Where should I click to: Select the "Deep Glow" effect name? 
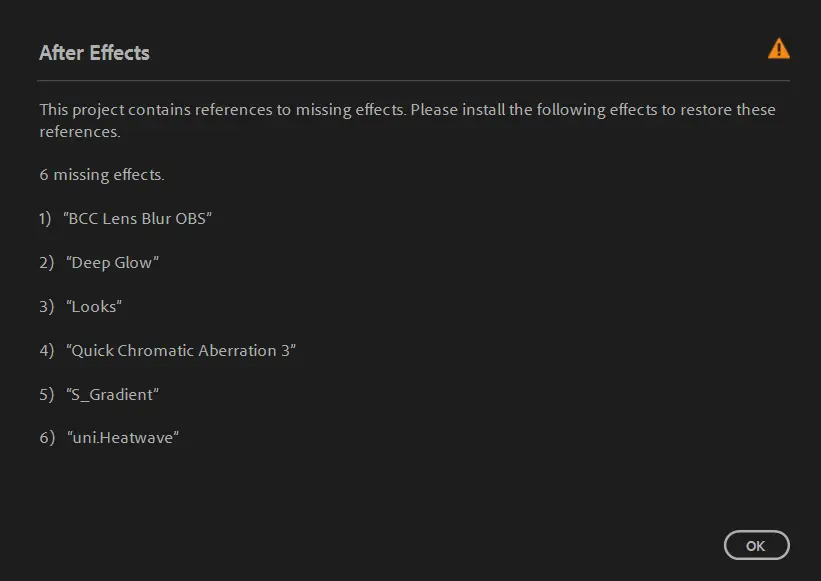click(x=112, y=263)
